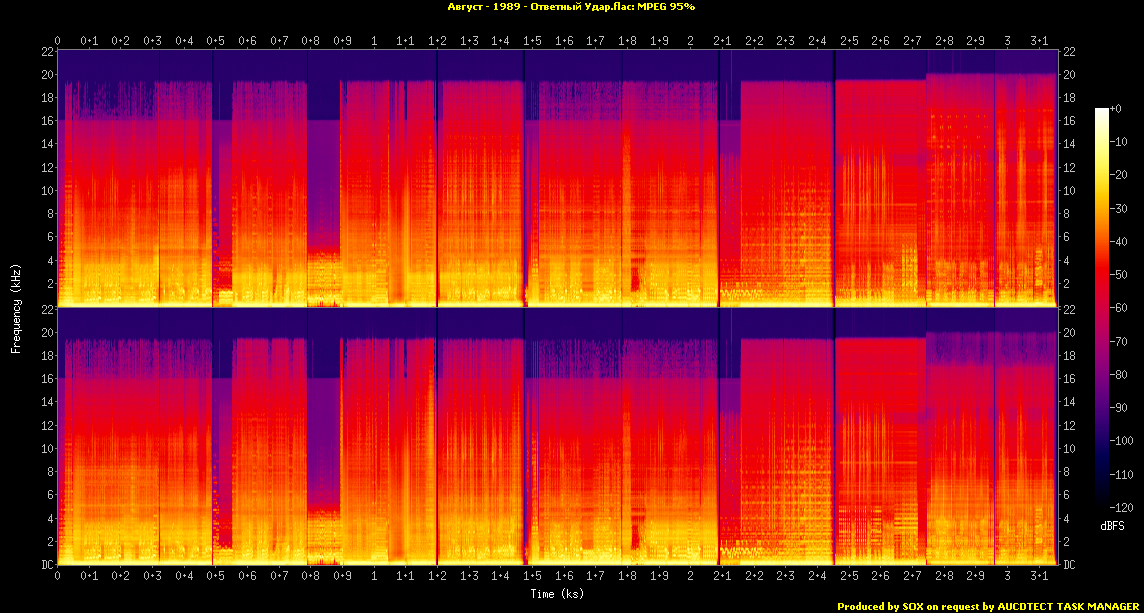Click the "Time (ks)" axis label at the bottom
This screenshot has width=1144, height=613.
click(558, 594)
